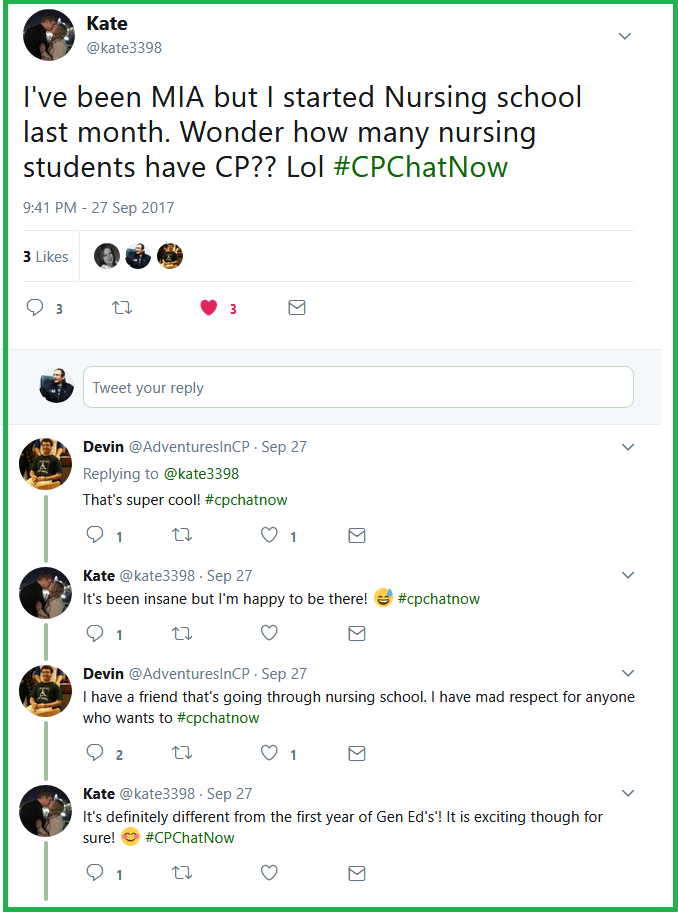Screen dimensions: 678x912
Task: Open Kate's profile picture at top
Action: coord(48,36)
